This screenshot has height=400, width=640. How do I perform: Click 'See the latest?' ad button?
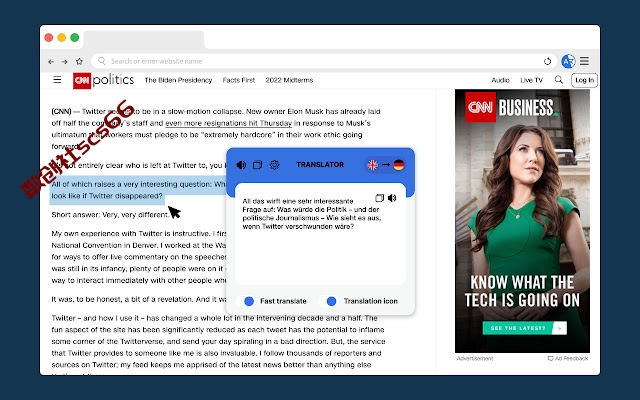point(524,328)
